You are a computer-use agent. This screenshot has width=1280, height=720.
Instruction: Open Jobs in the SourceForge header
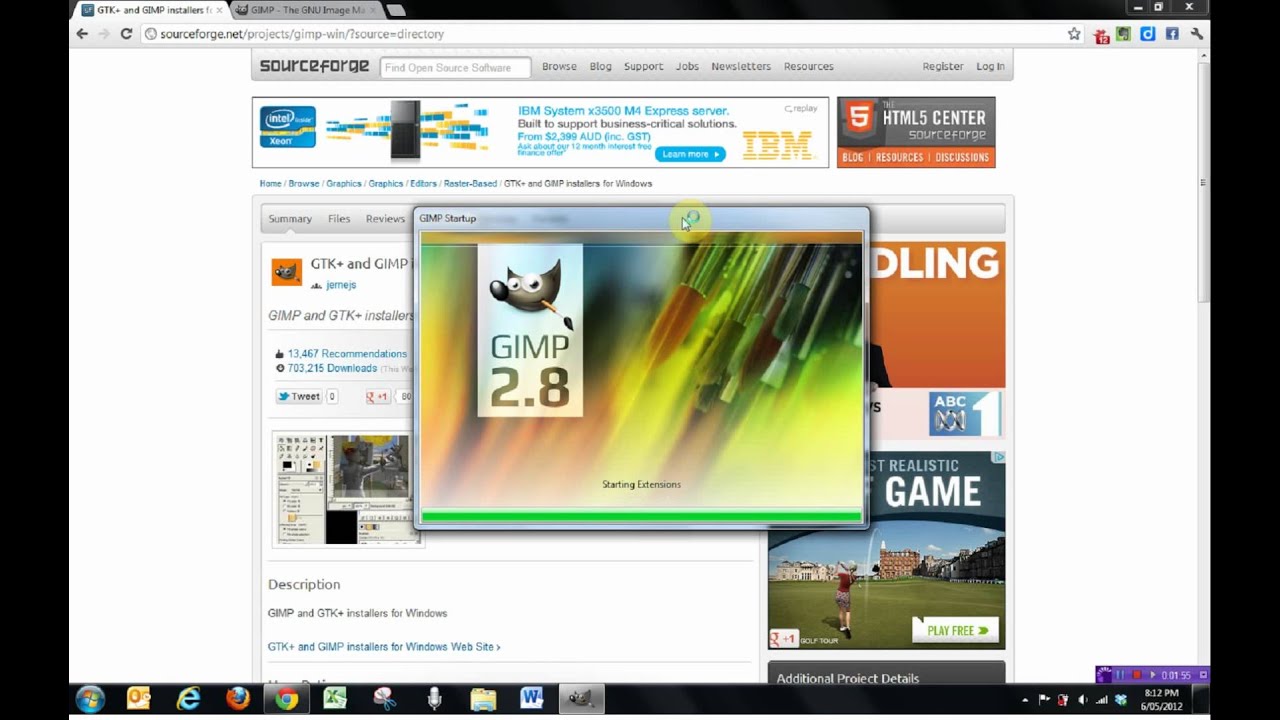pyautogui.click(x=687, y=66)
